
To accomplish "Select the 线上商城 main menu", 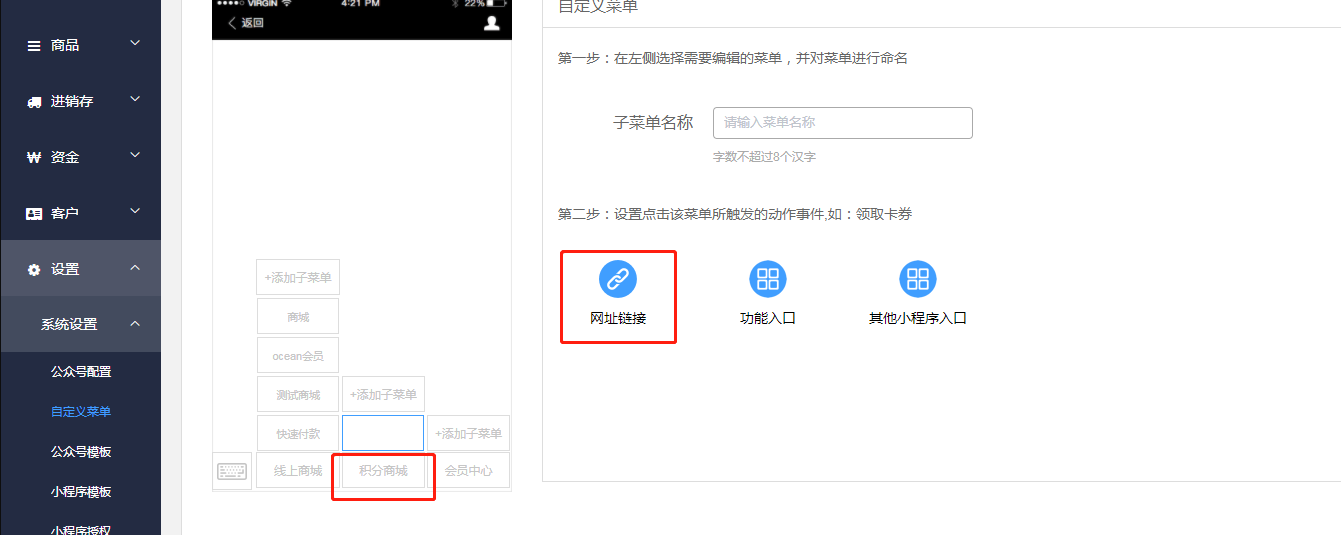I will (298, 470).
